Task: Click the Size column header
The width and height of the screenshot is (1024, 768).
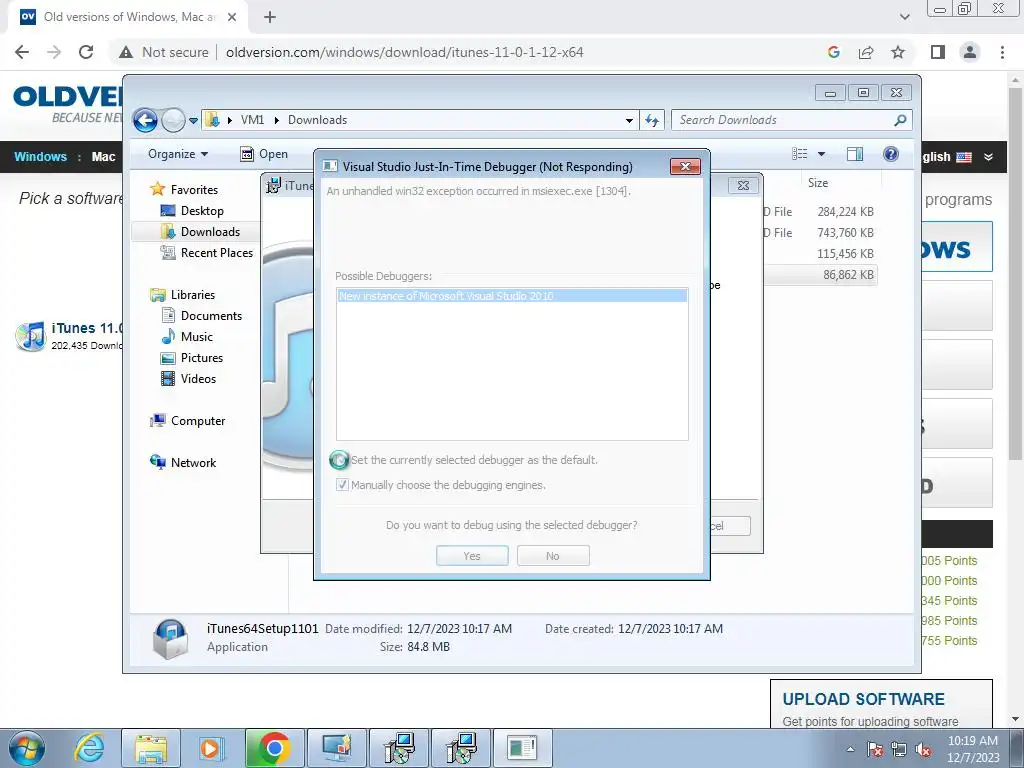Action: pyautogui.click(x=818, y=183)
